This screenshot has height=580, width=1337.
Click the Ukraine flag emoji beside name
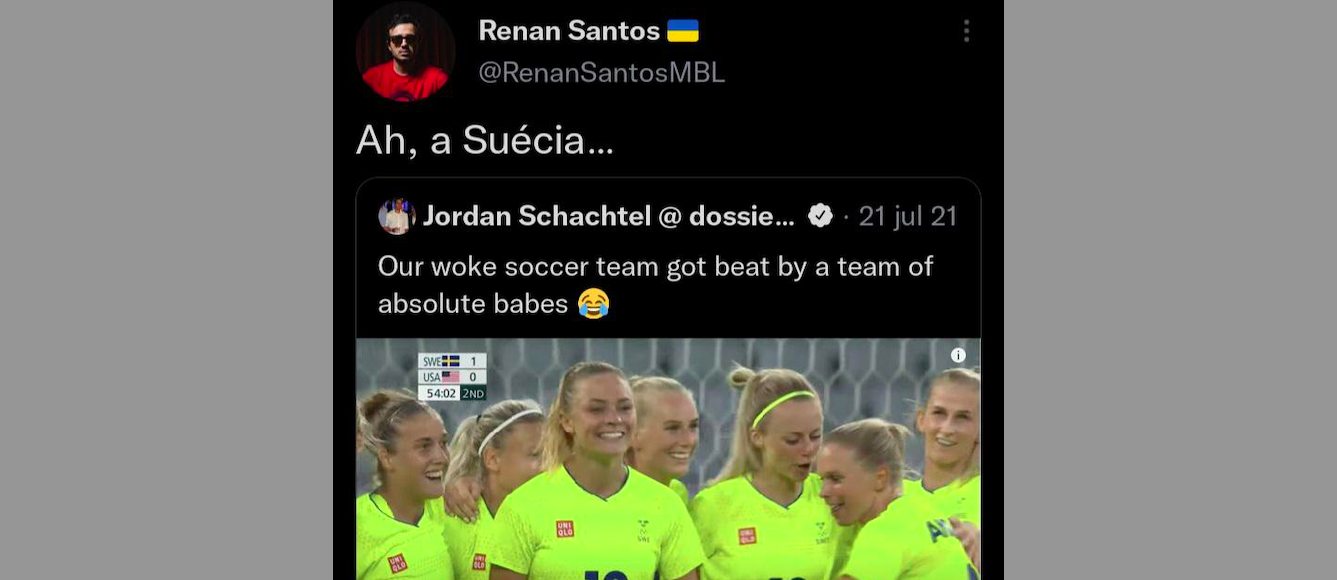pyautogui.click(x=683, y=31)
